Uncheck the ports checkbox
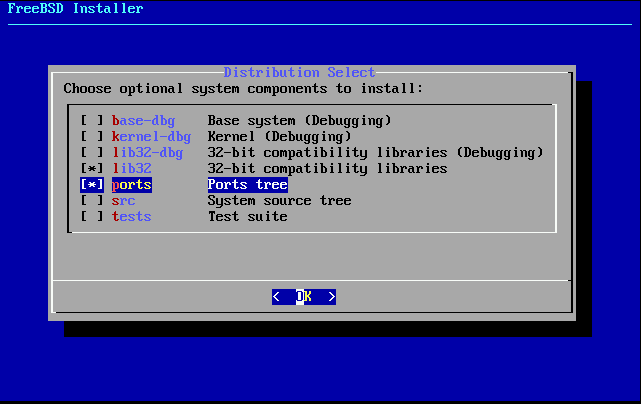641x404 pixels. [92, 184]
